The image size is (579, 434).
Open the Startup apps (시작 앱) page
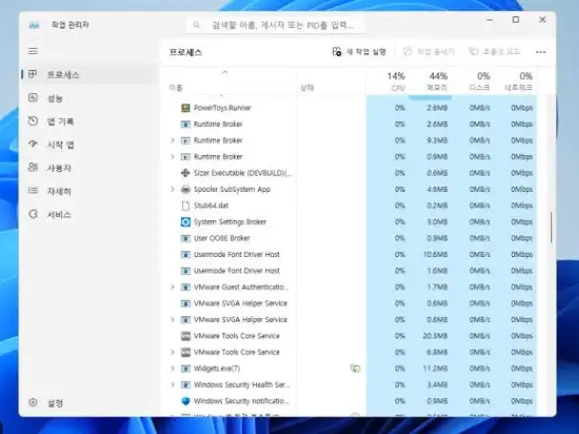tap(88, 145)
